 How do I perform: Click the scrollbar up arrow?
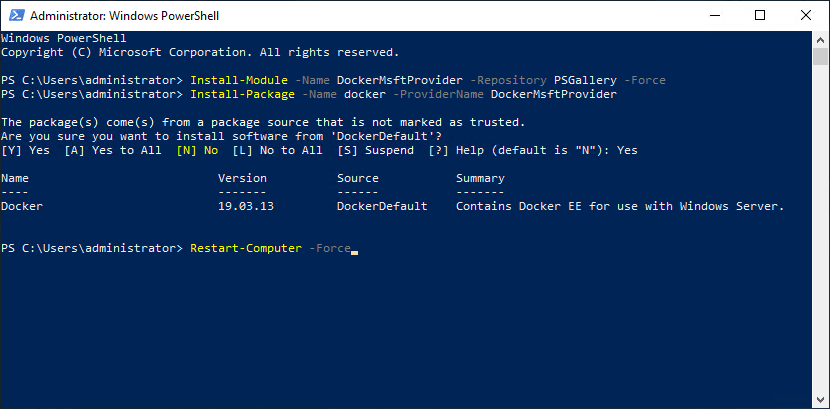tap(821, 39)
